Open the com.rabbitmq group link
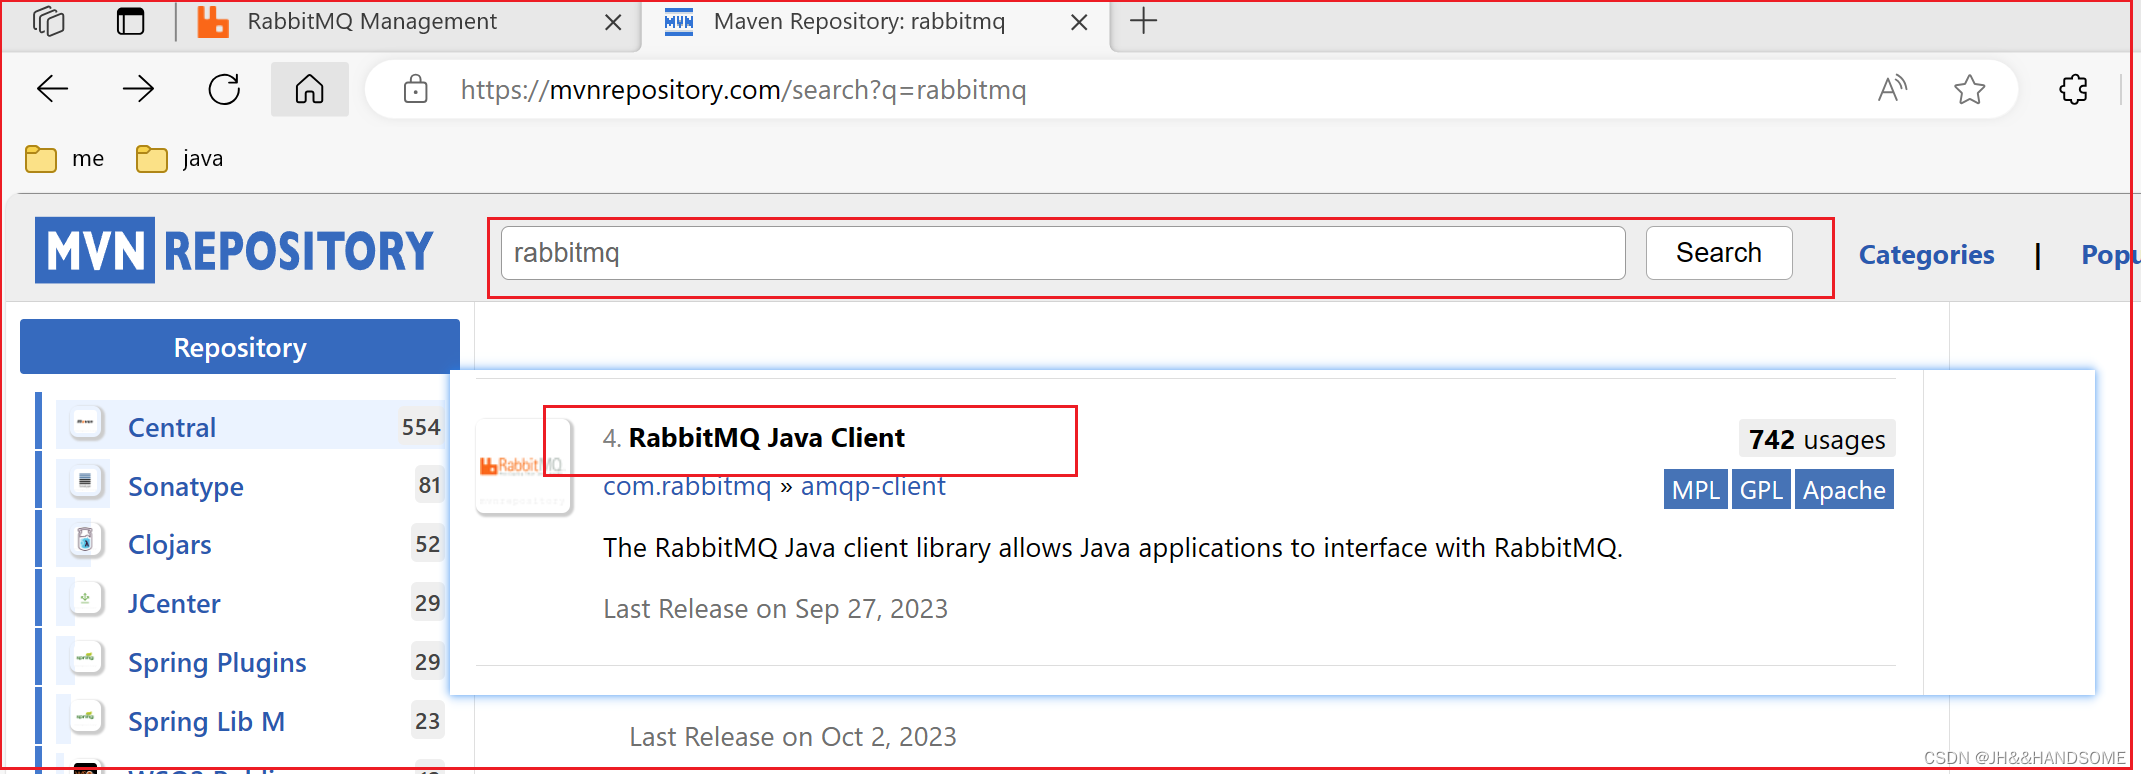Screen dimensions: 2141x774 [687, 486]
